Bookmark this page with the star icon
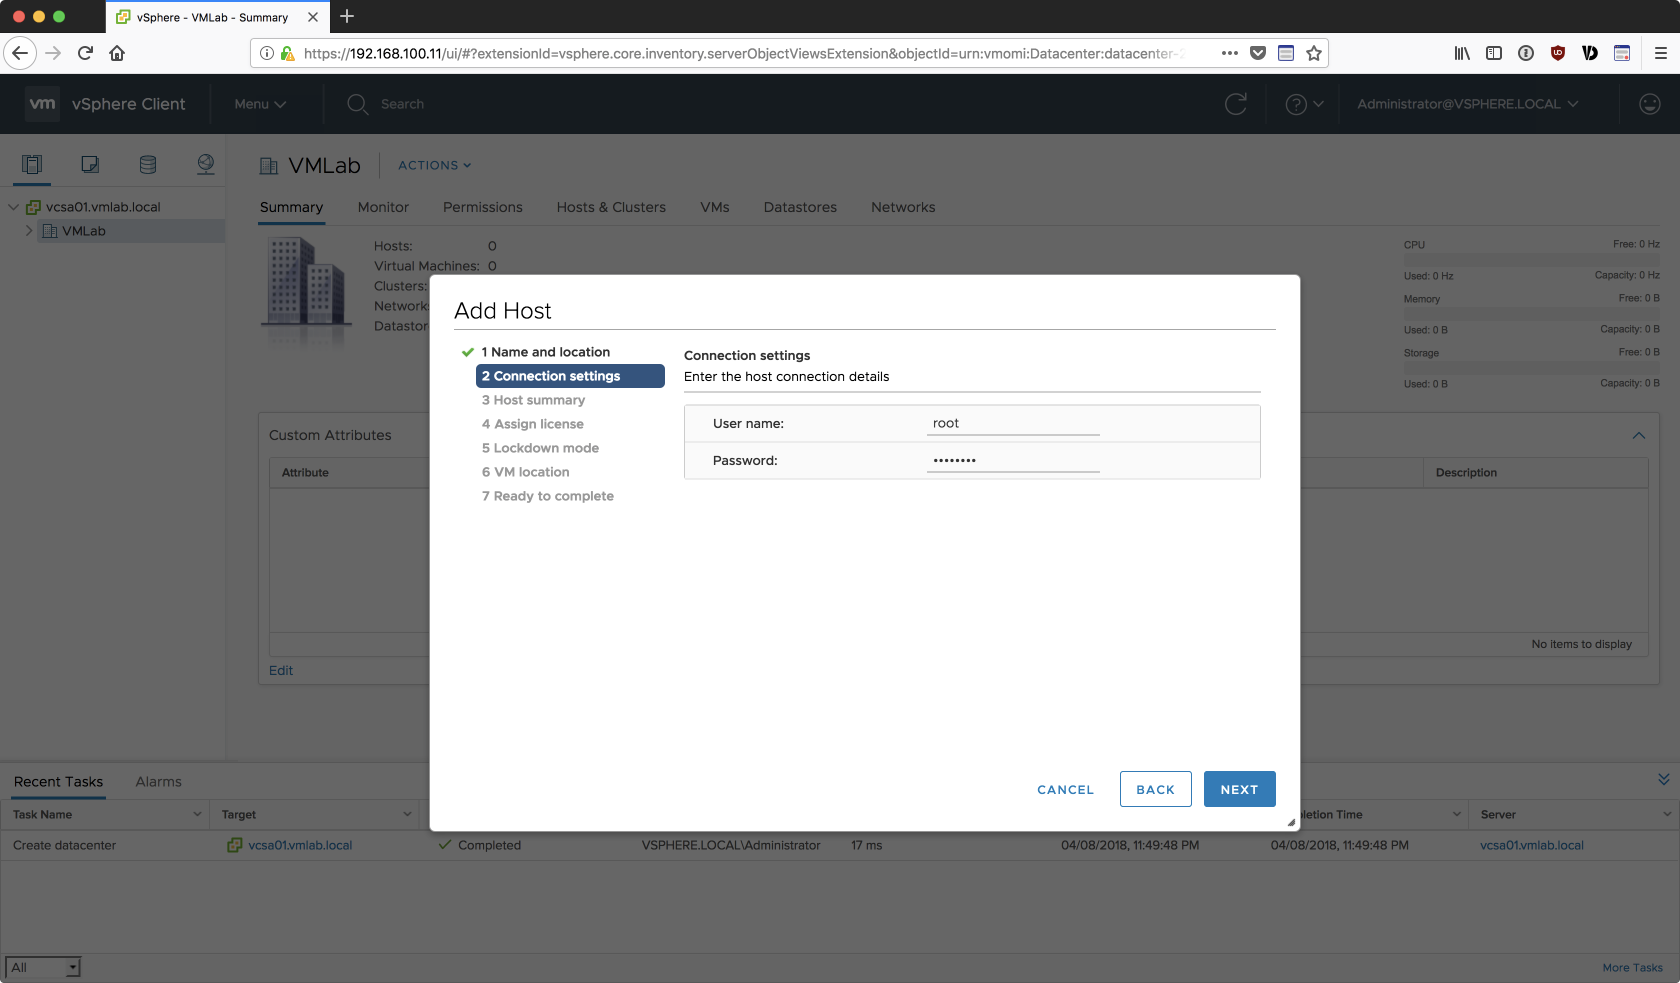1680x983 pixels. click(x=1314, y=53)
